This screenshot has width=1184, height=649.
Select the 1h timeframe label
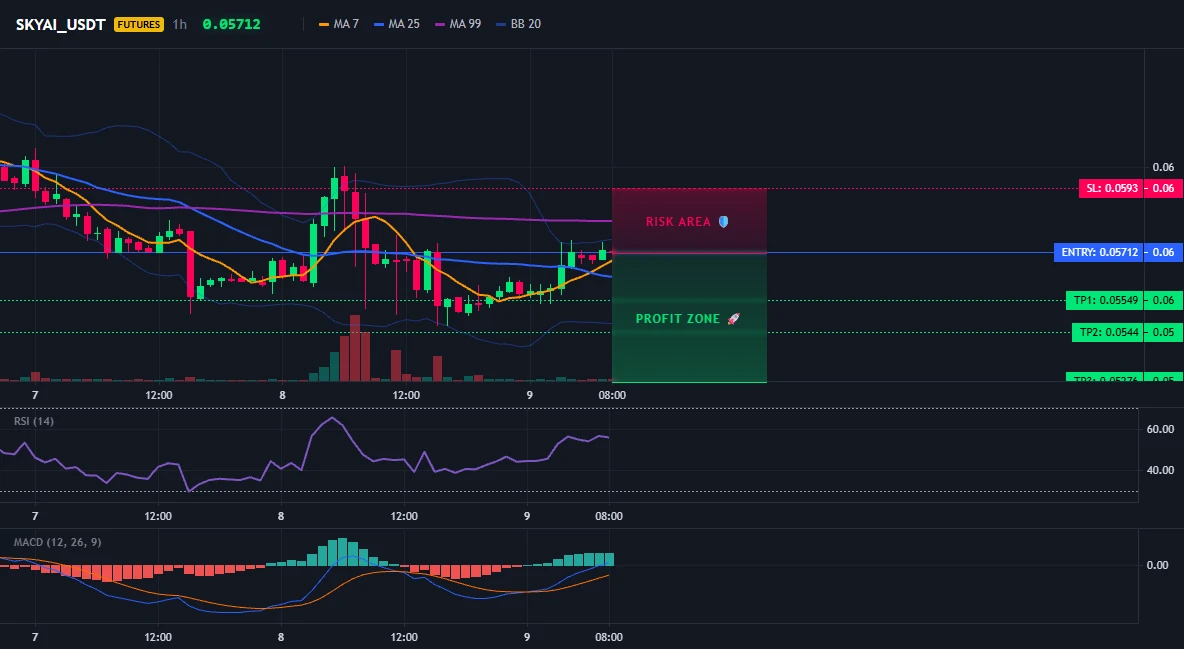[180, 24]
